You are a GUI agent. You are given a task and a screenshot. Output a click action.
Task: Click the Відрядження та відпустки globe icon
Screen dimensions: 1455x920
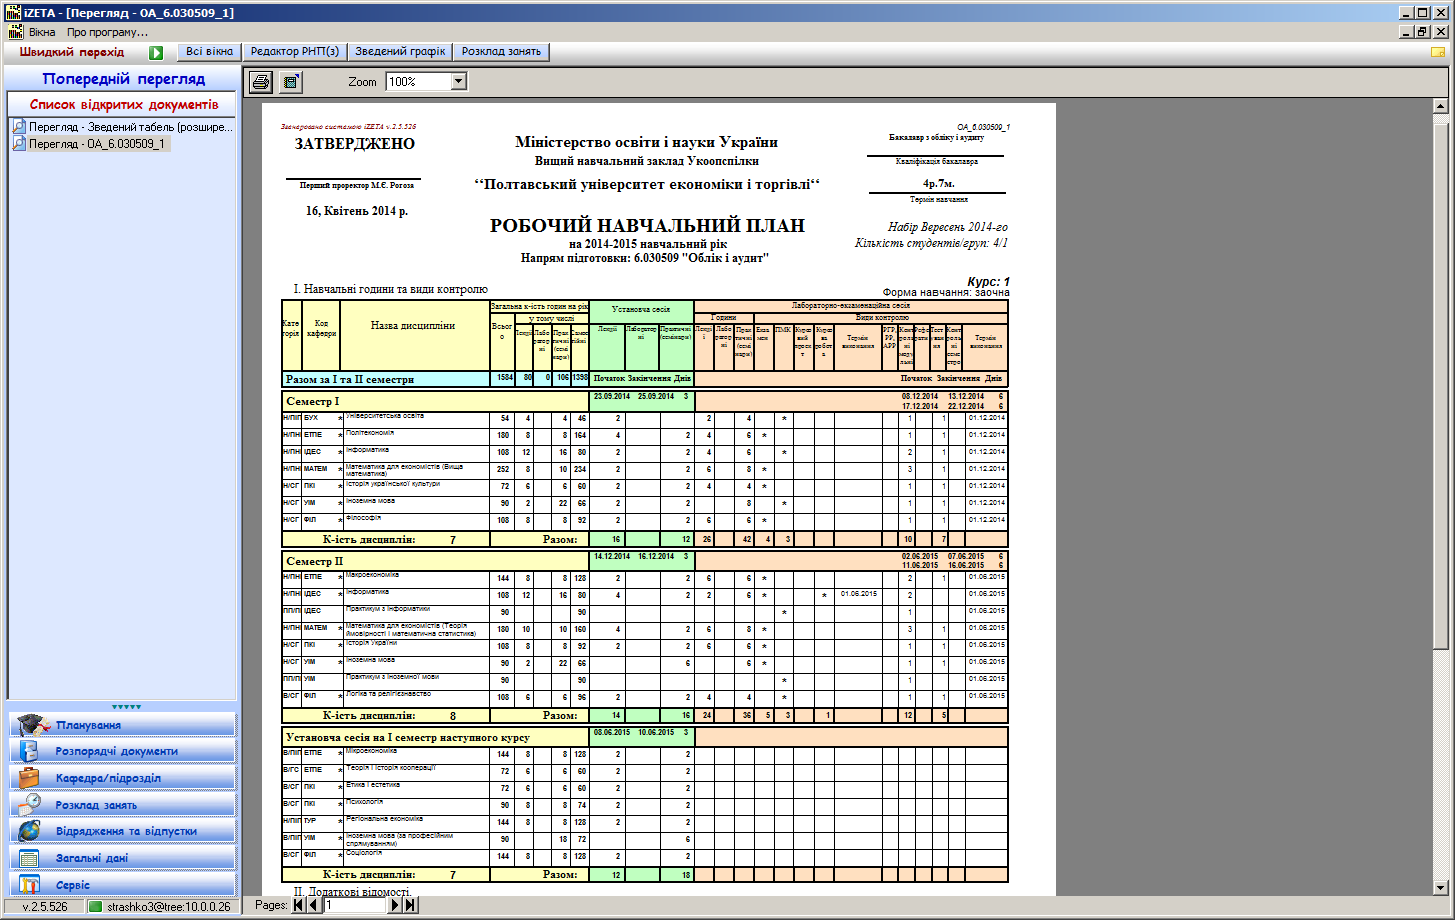tap(30, 831)
